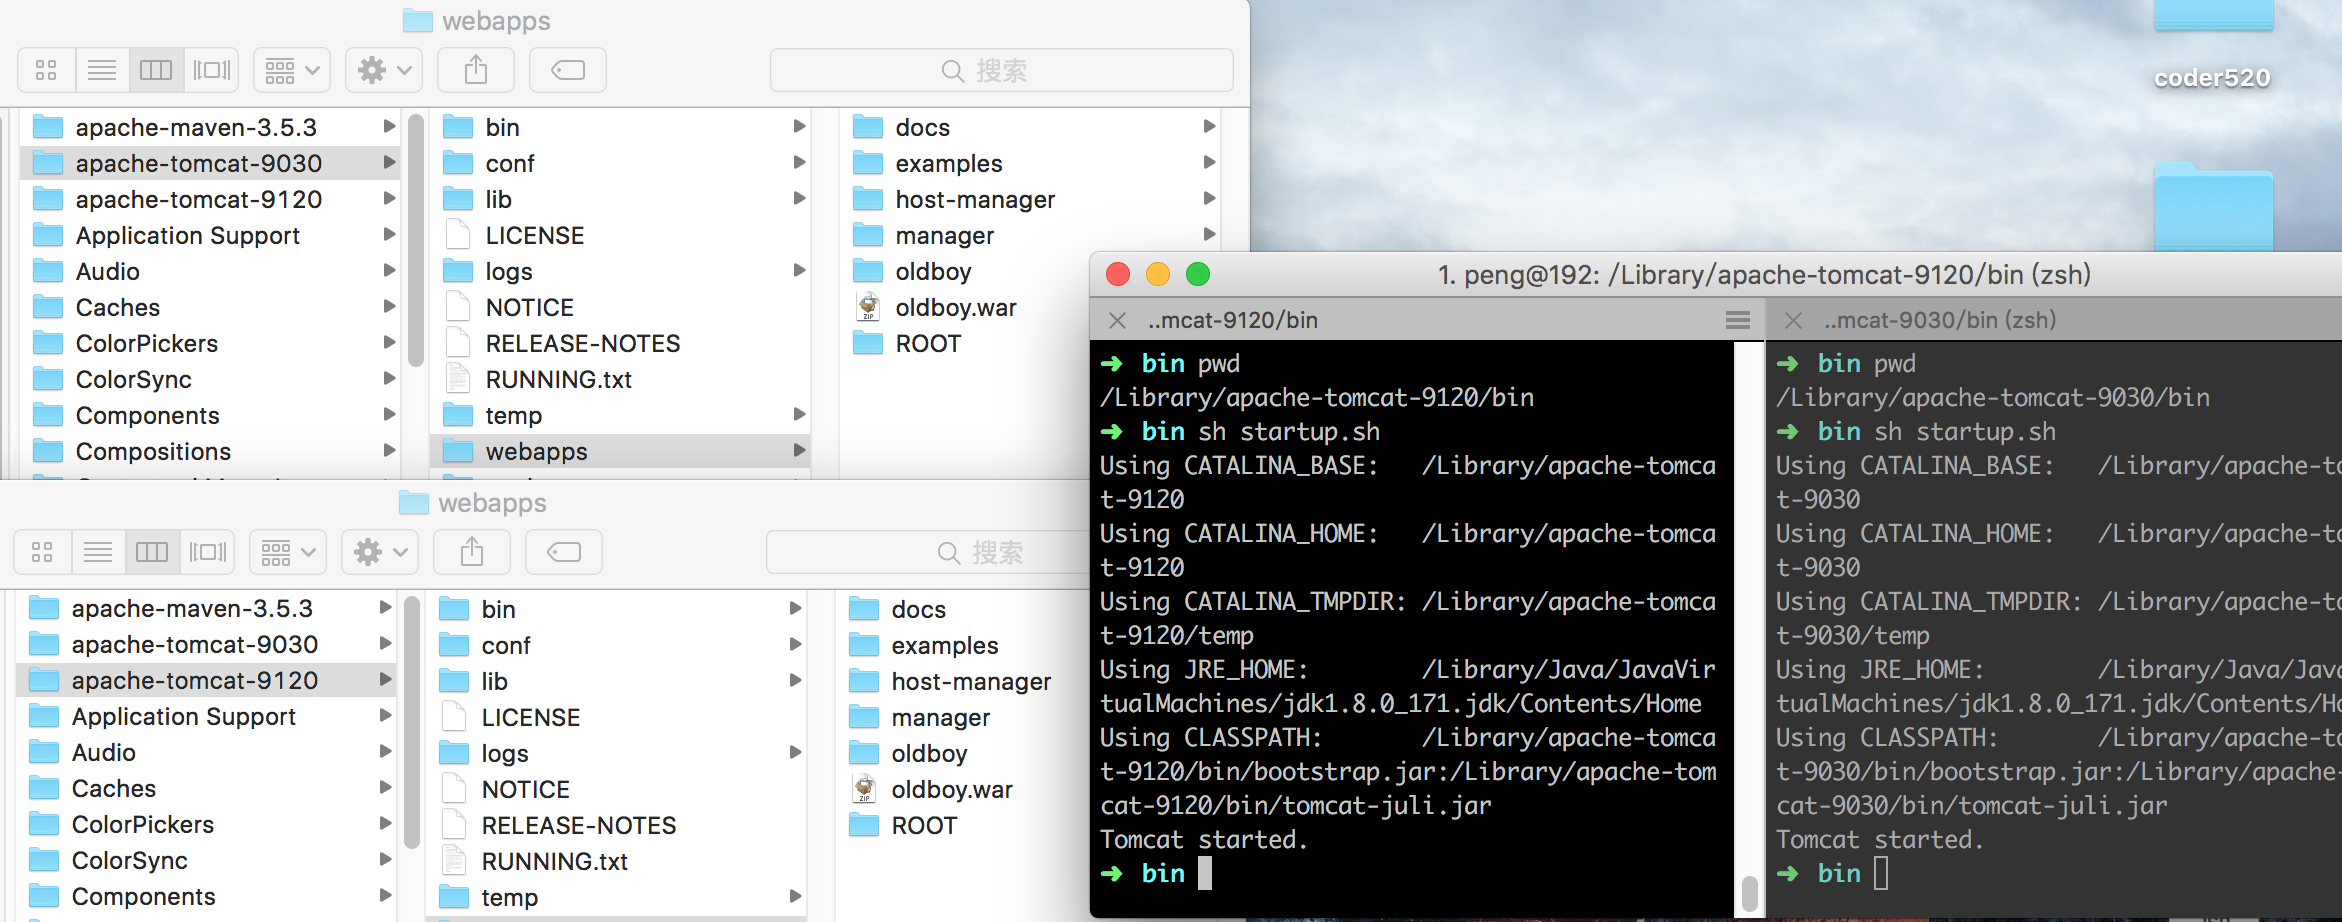Viewport: 2342px width, 922px height.
Task: Switch to ..mcat-9030/bin (zsh) terminal tab
Action: (2055, 320)
